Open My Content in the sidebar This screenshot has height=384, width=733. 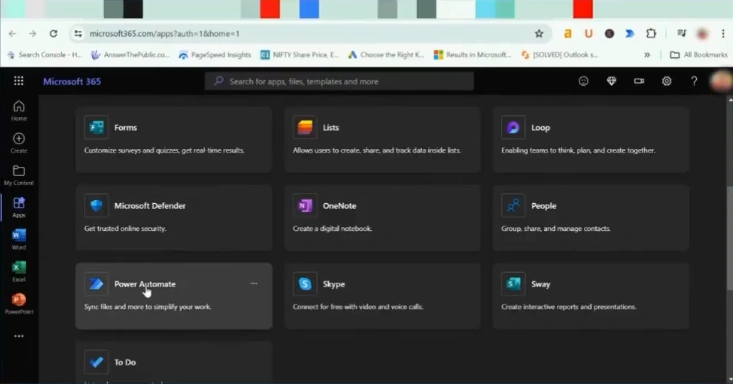pos(19,175)
